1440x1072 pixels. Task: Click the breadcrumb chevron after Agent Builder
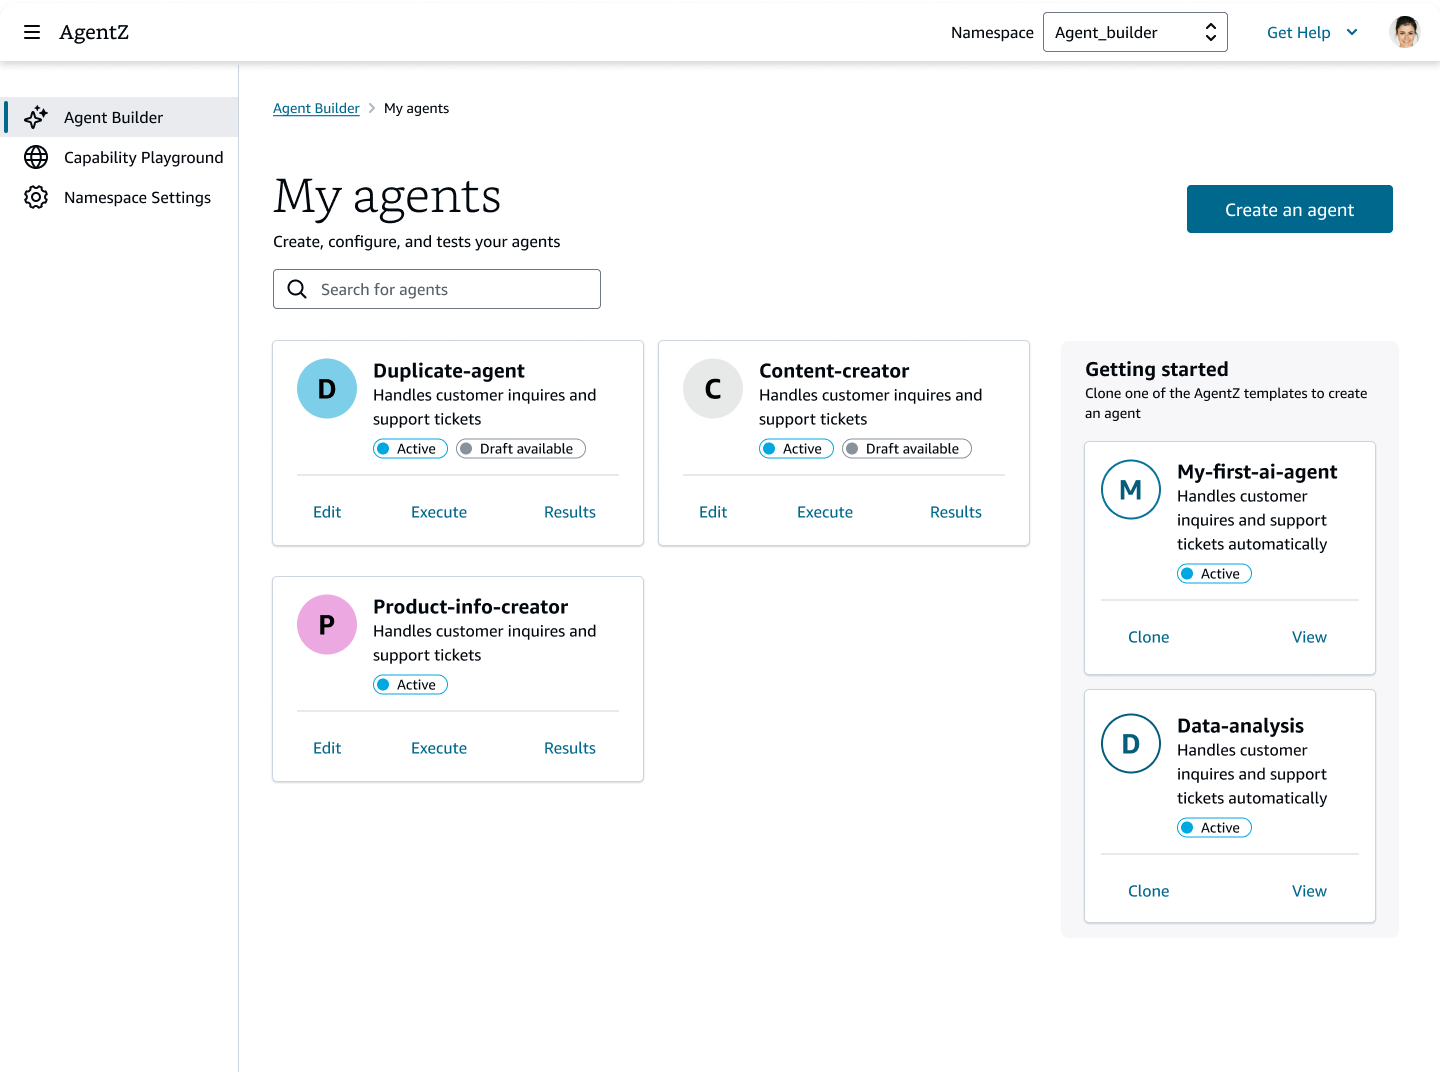(x=371, y=108)
